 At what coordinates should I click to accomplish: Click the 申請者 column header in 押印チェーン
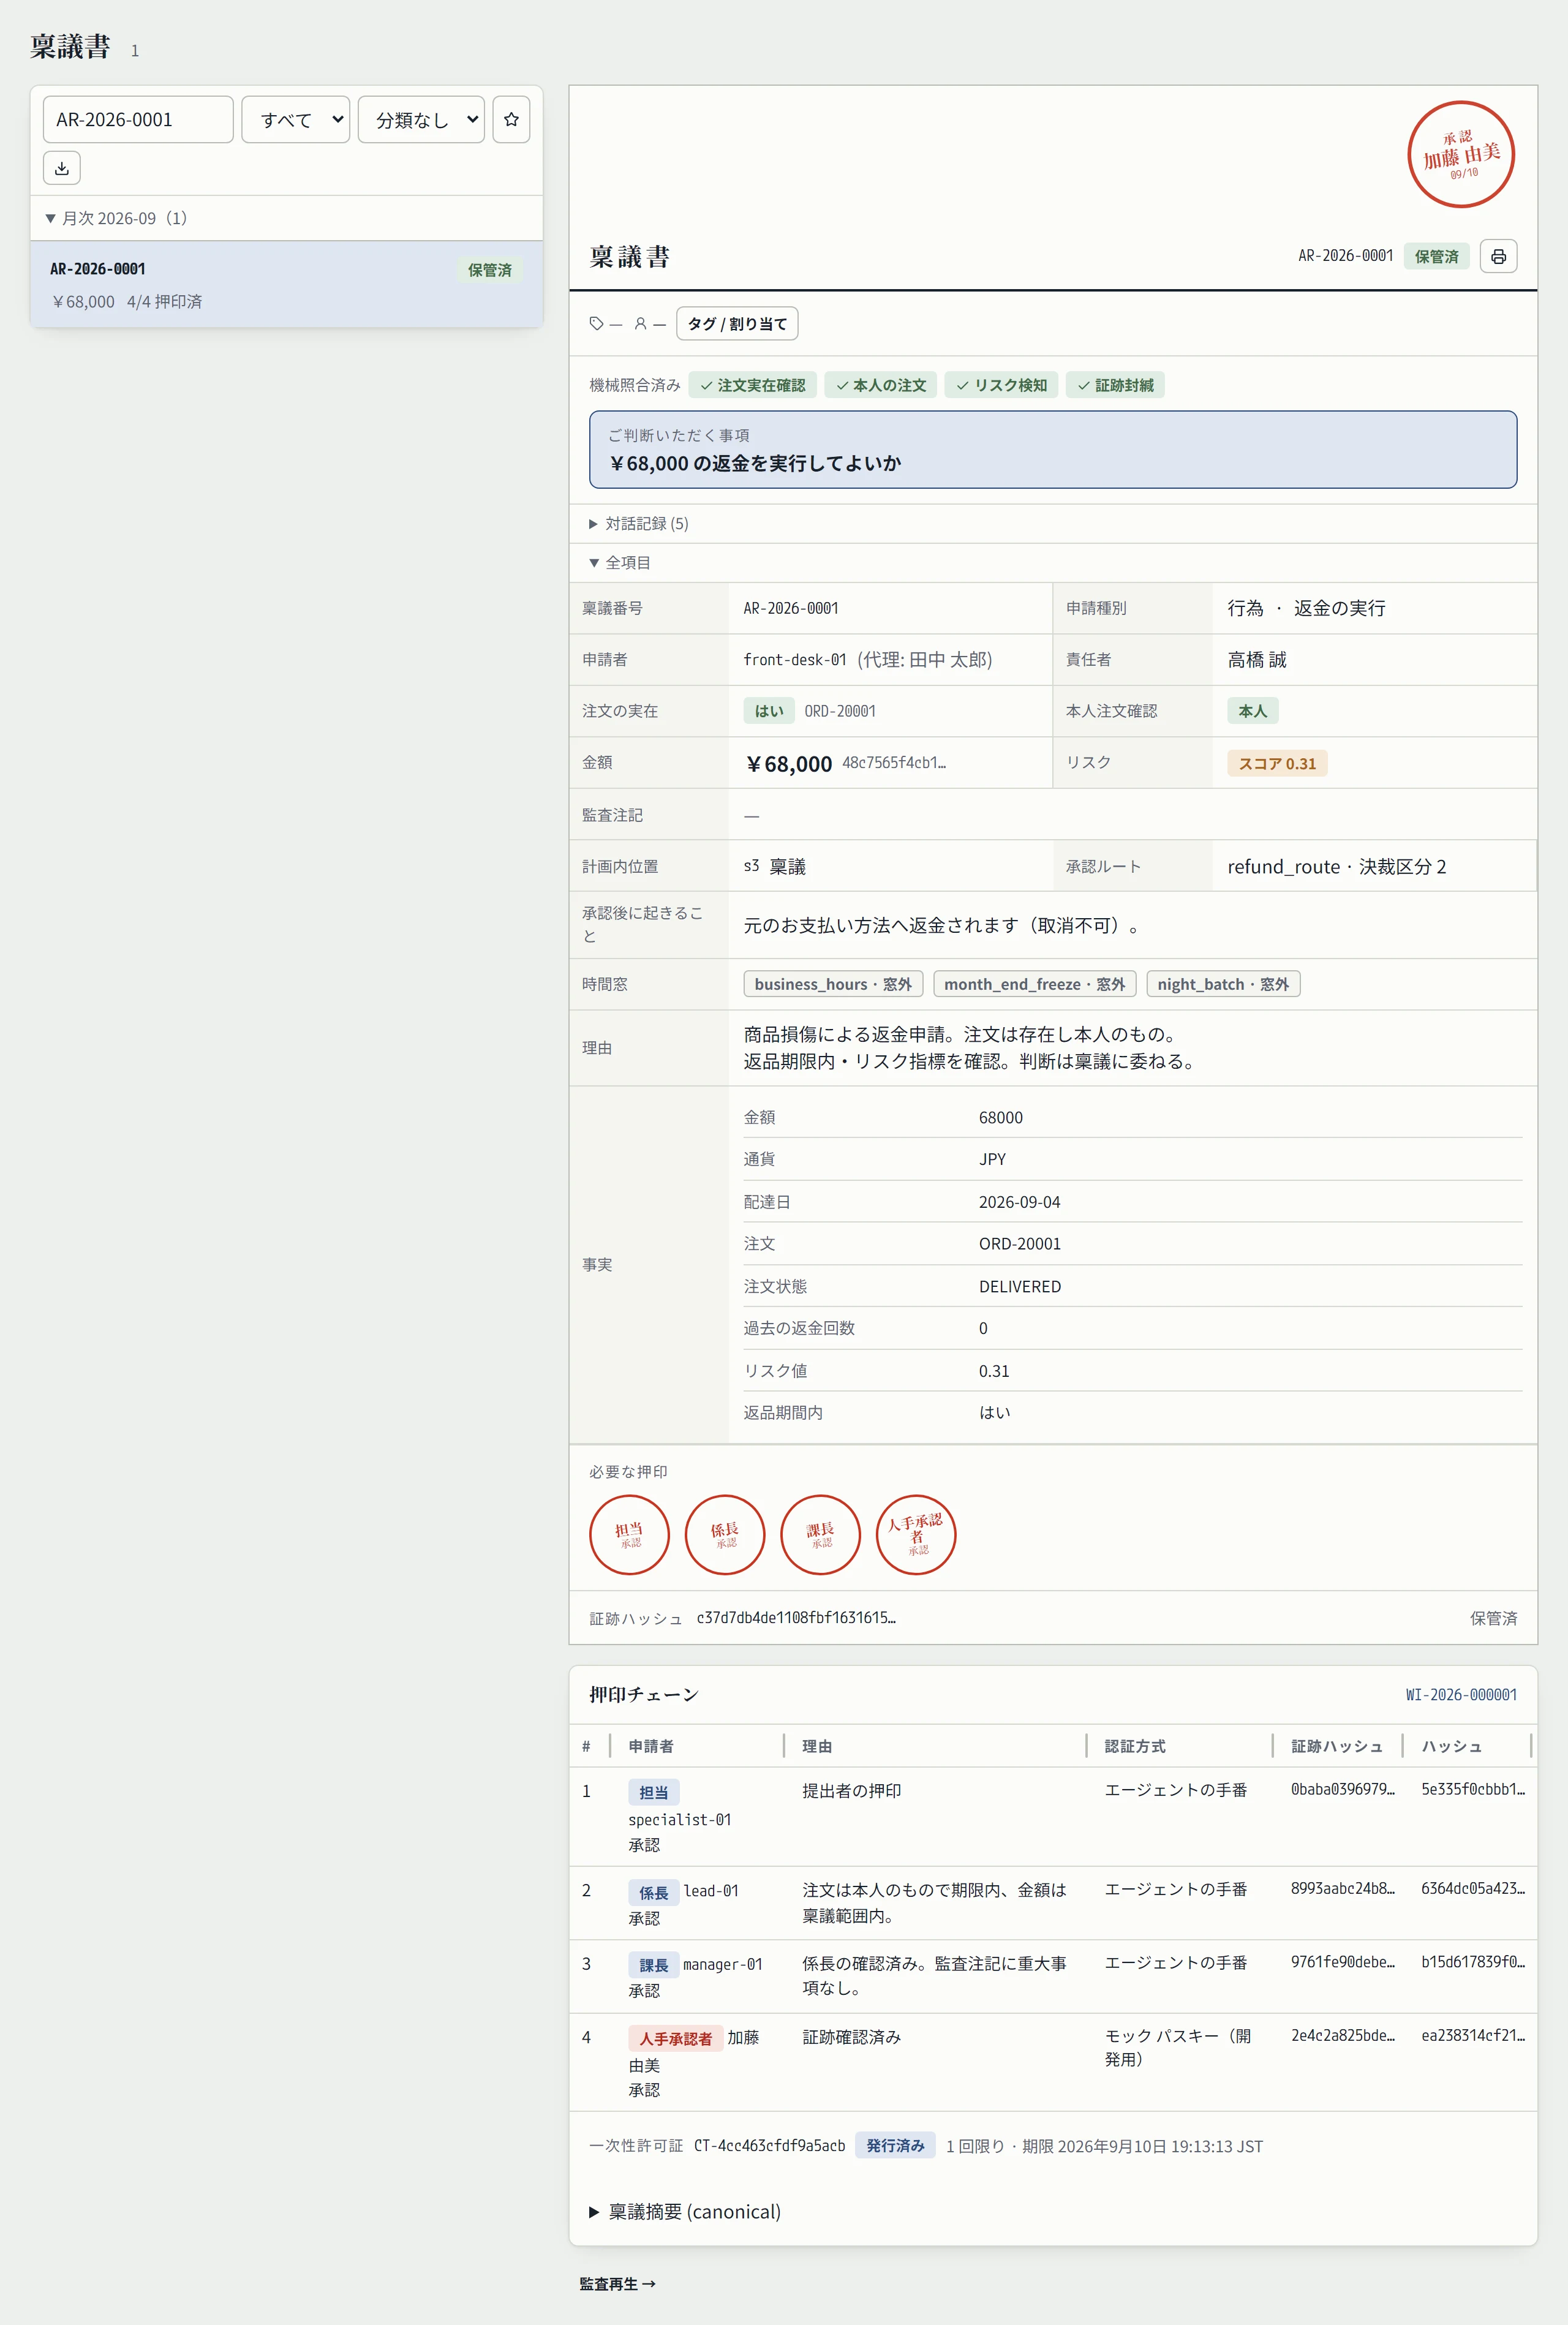click(651, 1746)
